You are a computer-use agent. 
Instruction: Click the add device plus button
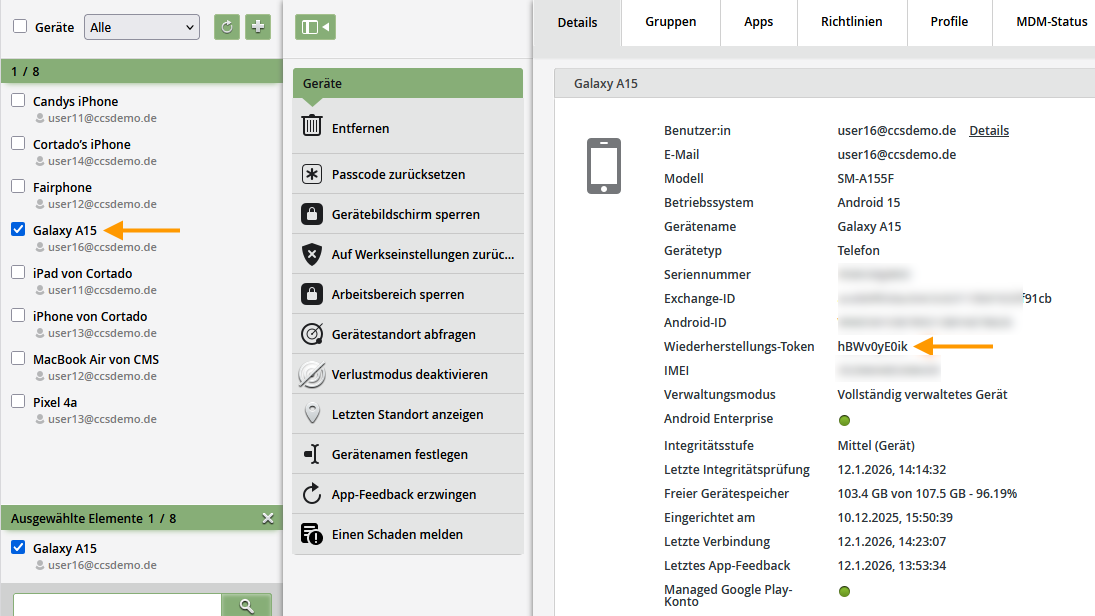point(257,26)
